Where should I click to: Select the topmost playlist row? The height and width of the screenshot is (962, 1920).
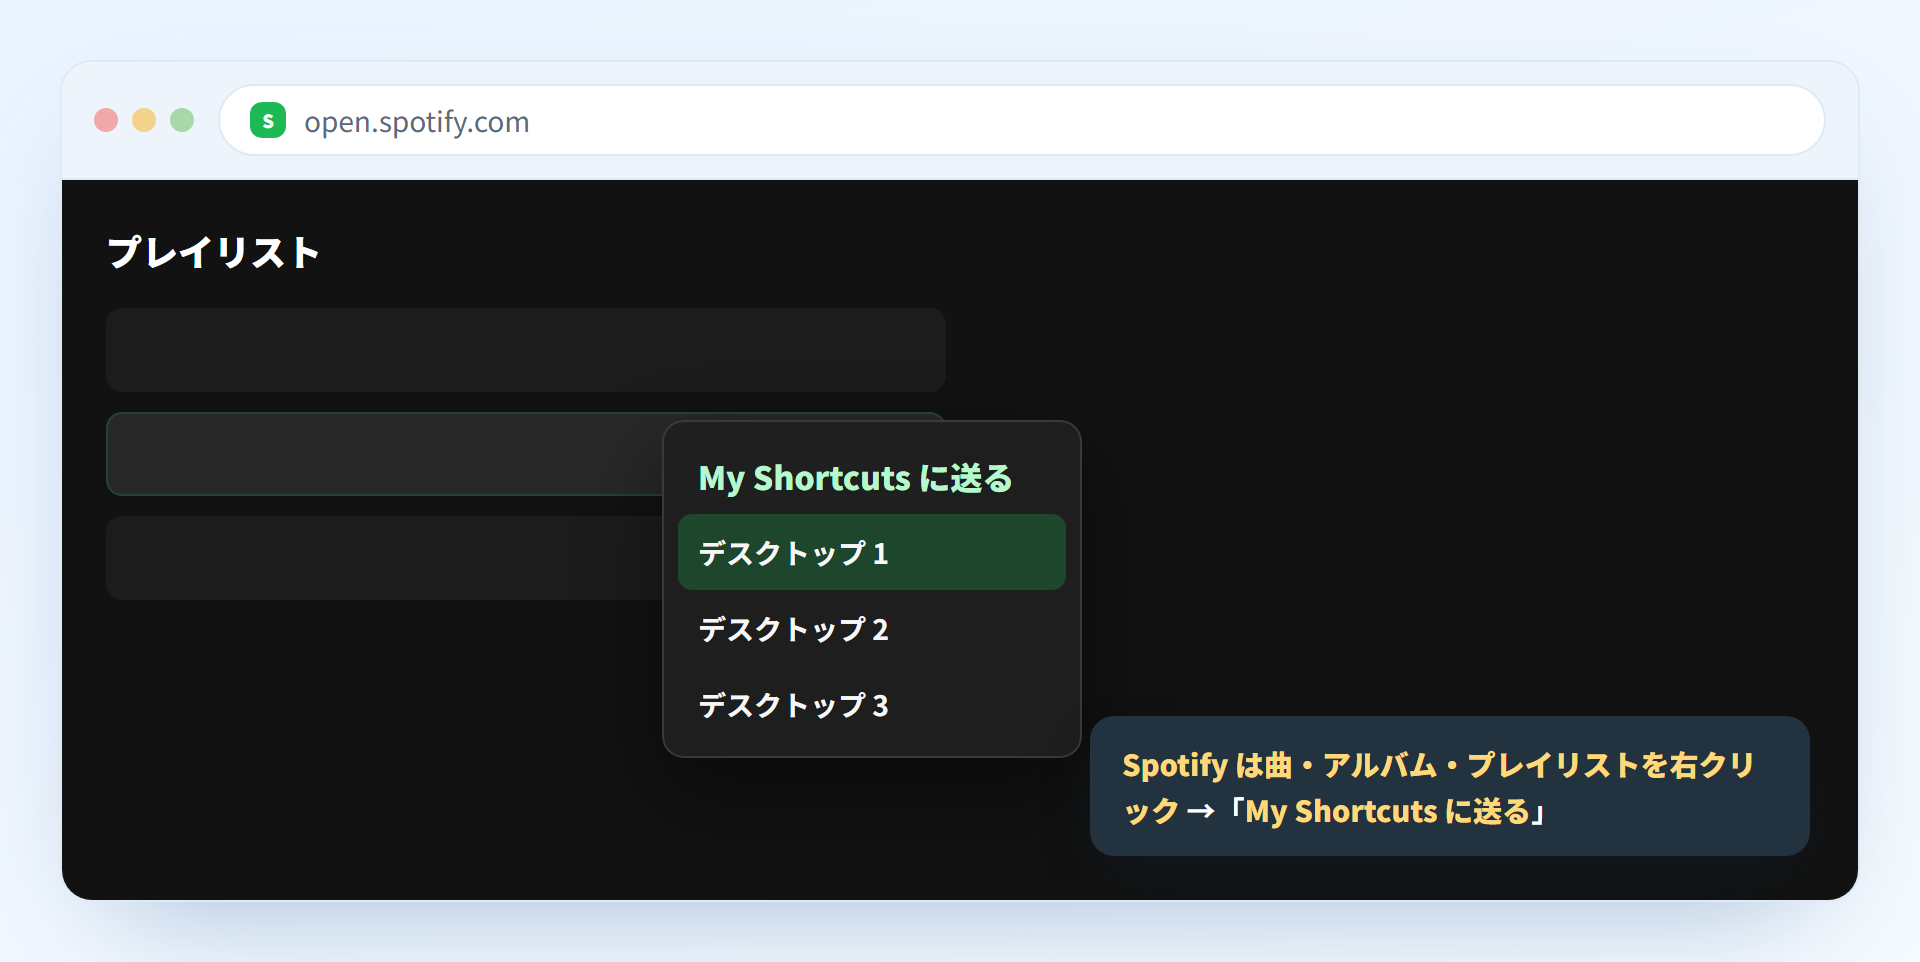point(526,350)
